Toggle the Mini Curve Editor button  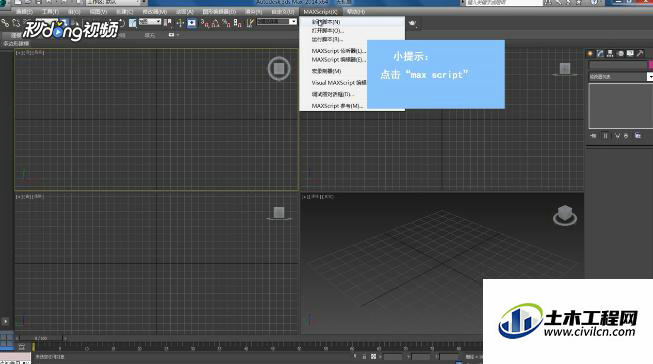tap(22, 347)
